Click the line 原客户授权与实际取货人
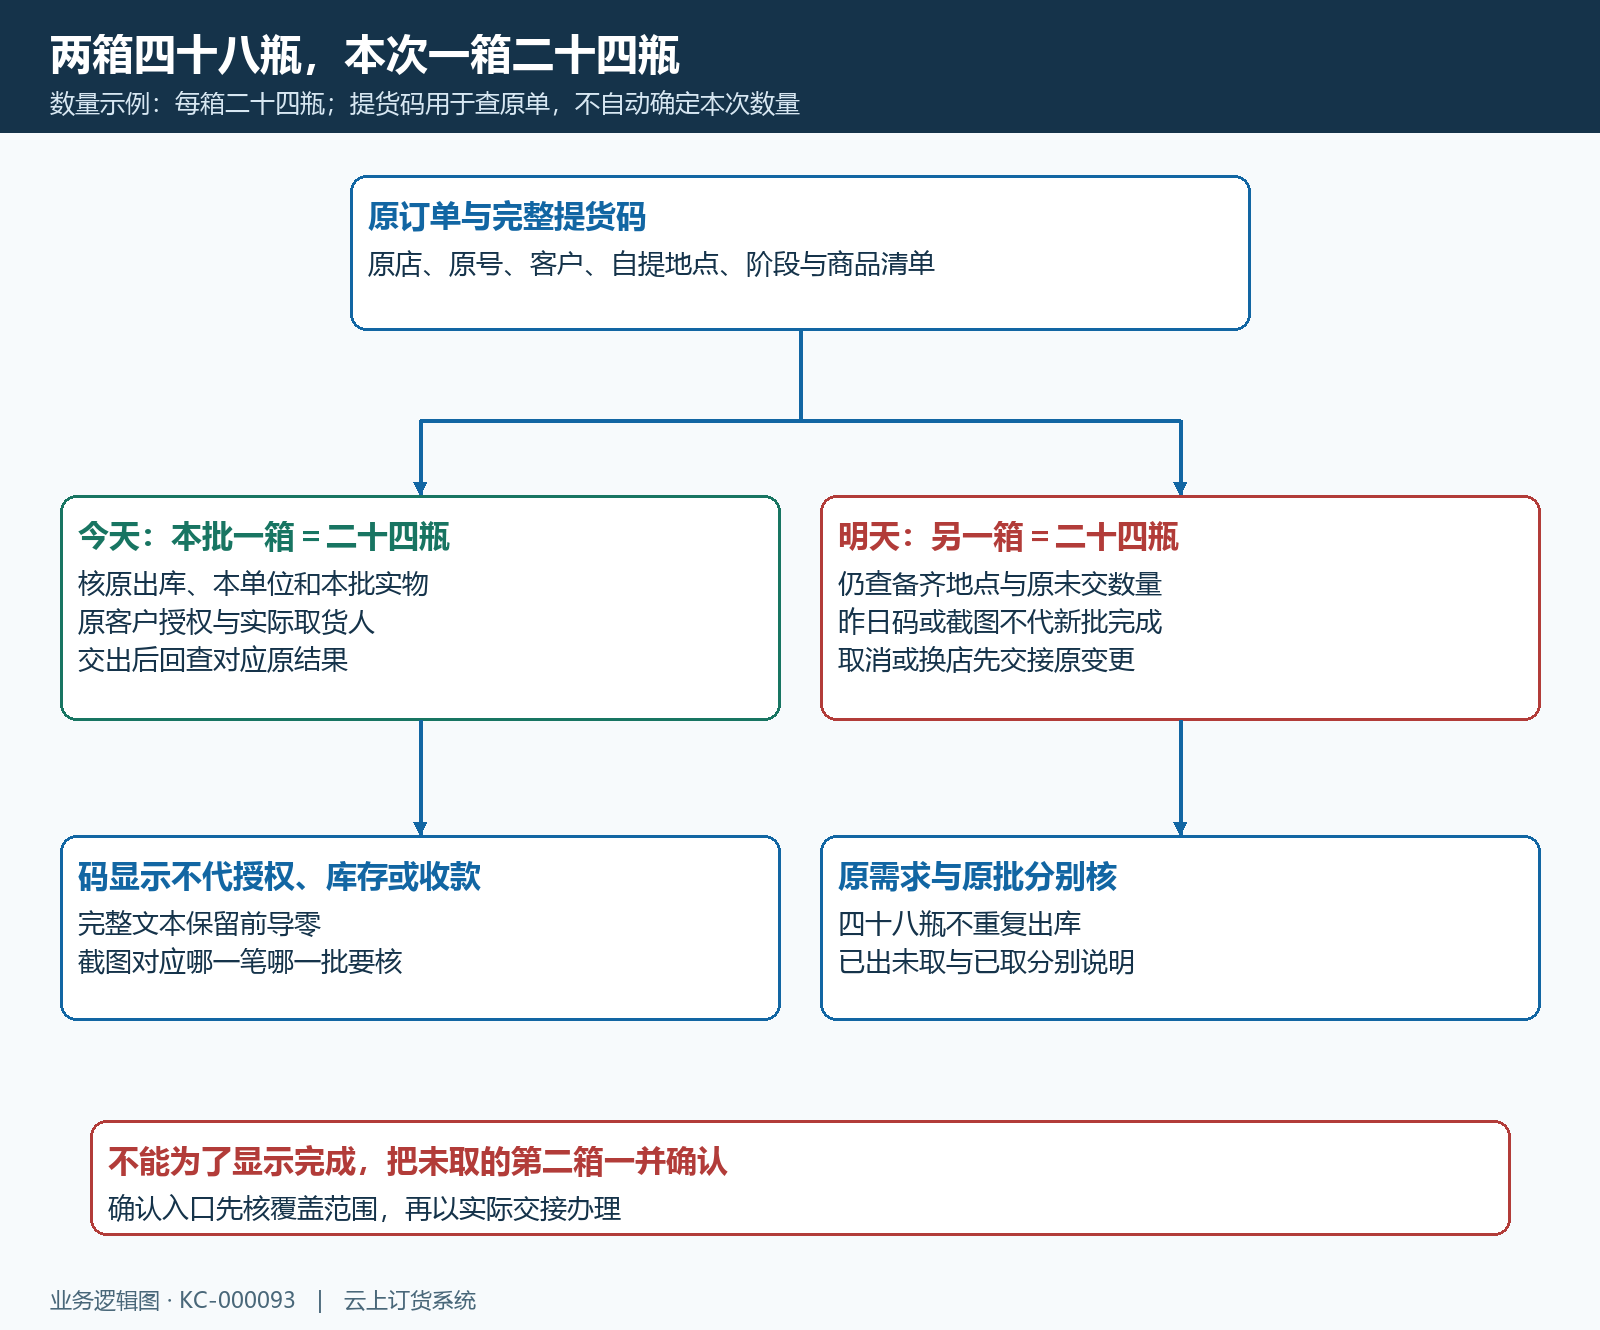The height and width of the screenshot is (1330, 1600). point(226,622)
